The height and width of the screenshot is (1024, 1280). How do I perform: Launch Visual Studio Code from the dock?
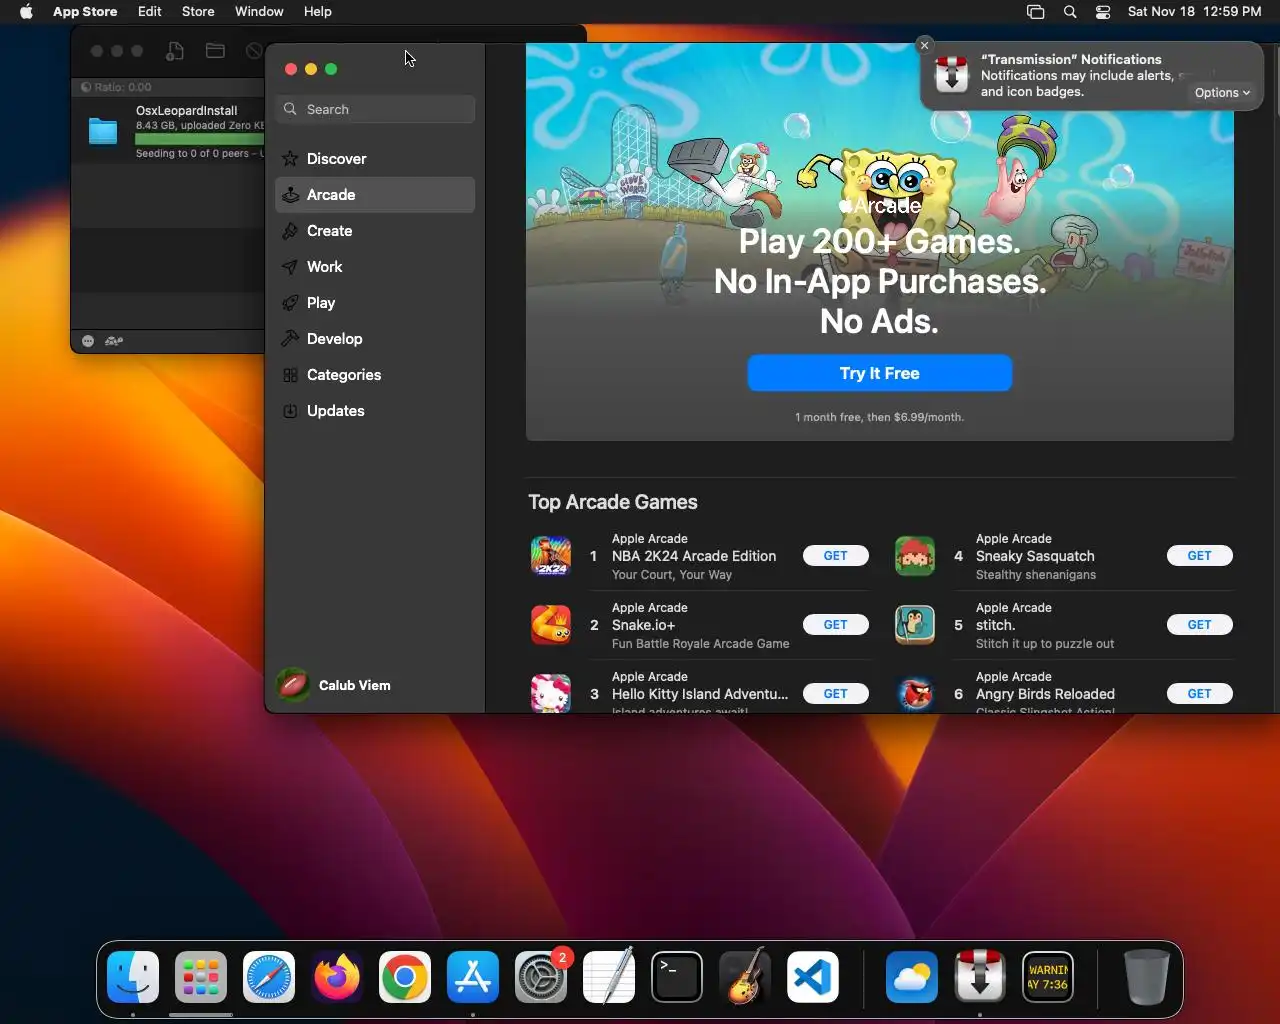click(813, 977)
